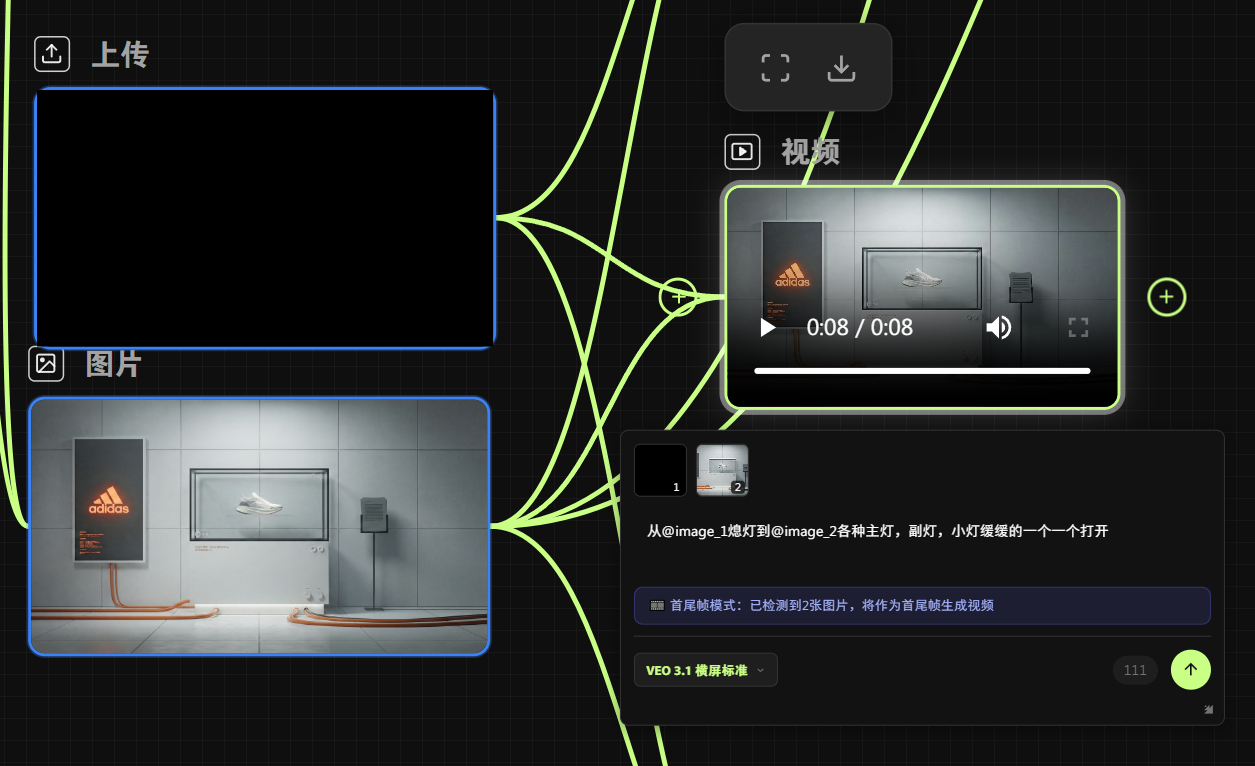This screenshot has height=766, width=1255.
Task: Play the generated video
Action: (767, 327)
